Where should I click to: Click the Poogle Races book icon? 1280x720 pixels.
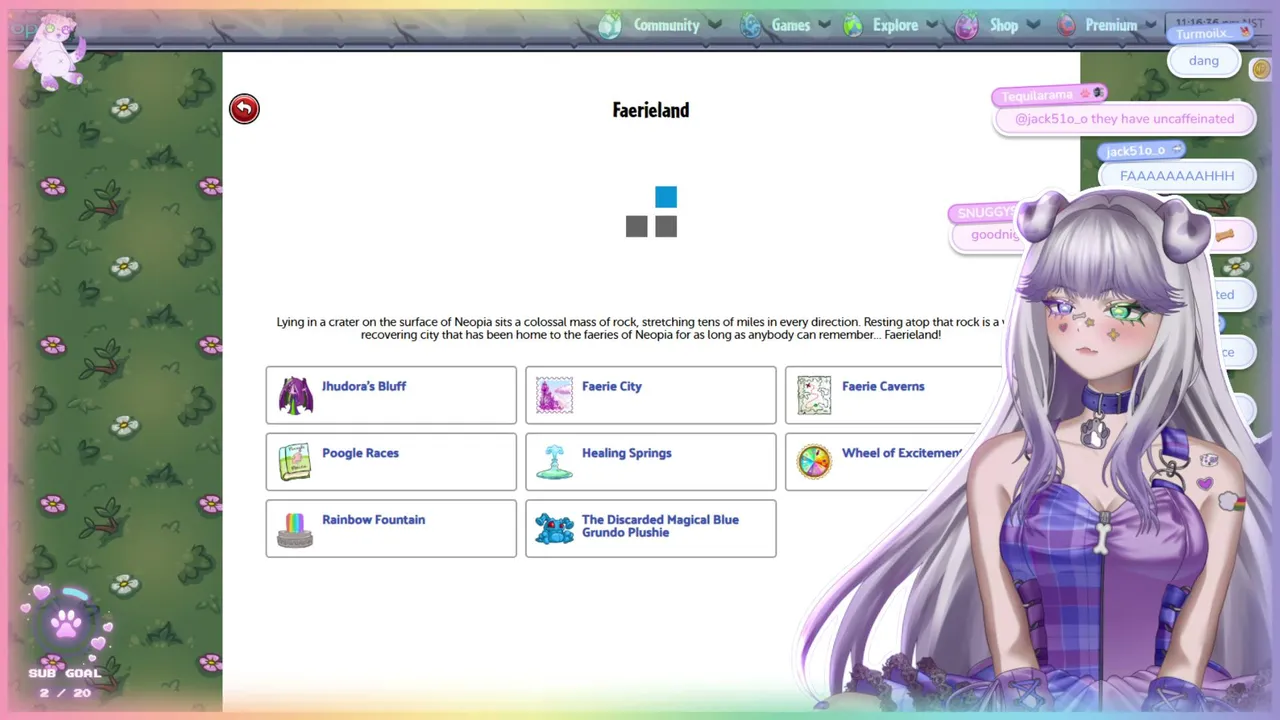[x=295, y=462]
